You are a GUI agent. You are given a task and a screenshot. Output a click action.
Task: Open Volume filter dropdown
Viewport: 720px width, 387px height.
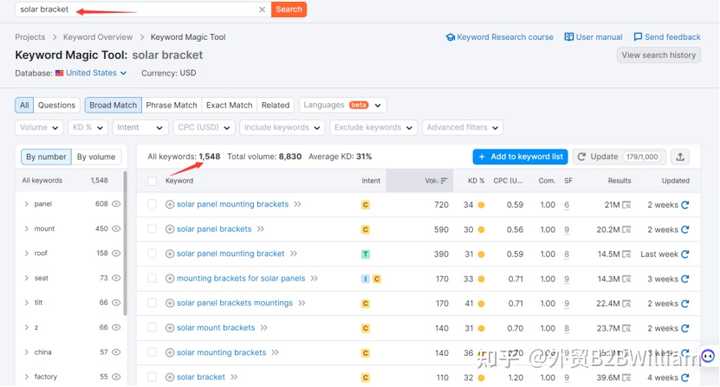tap(39, 128)
